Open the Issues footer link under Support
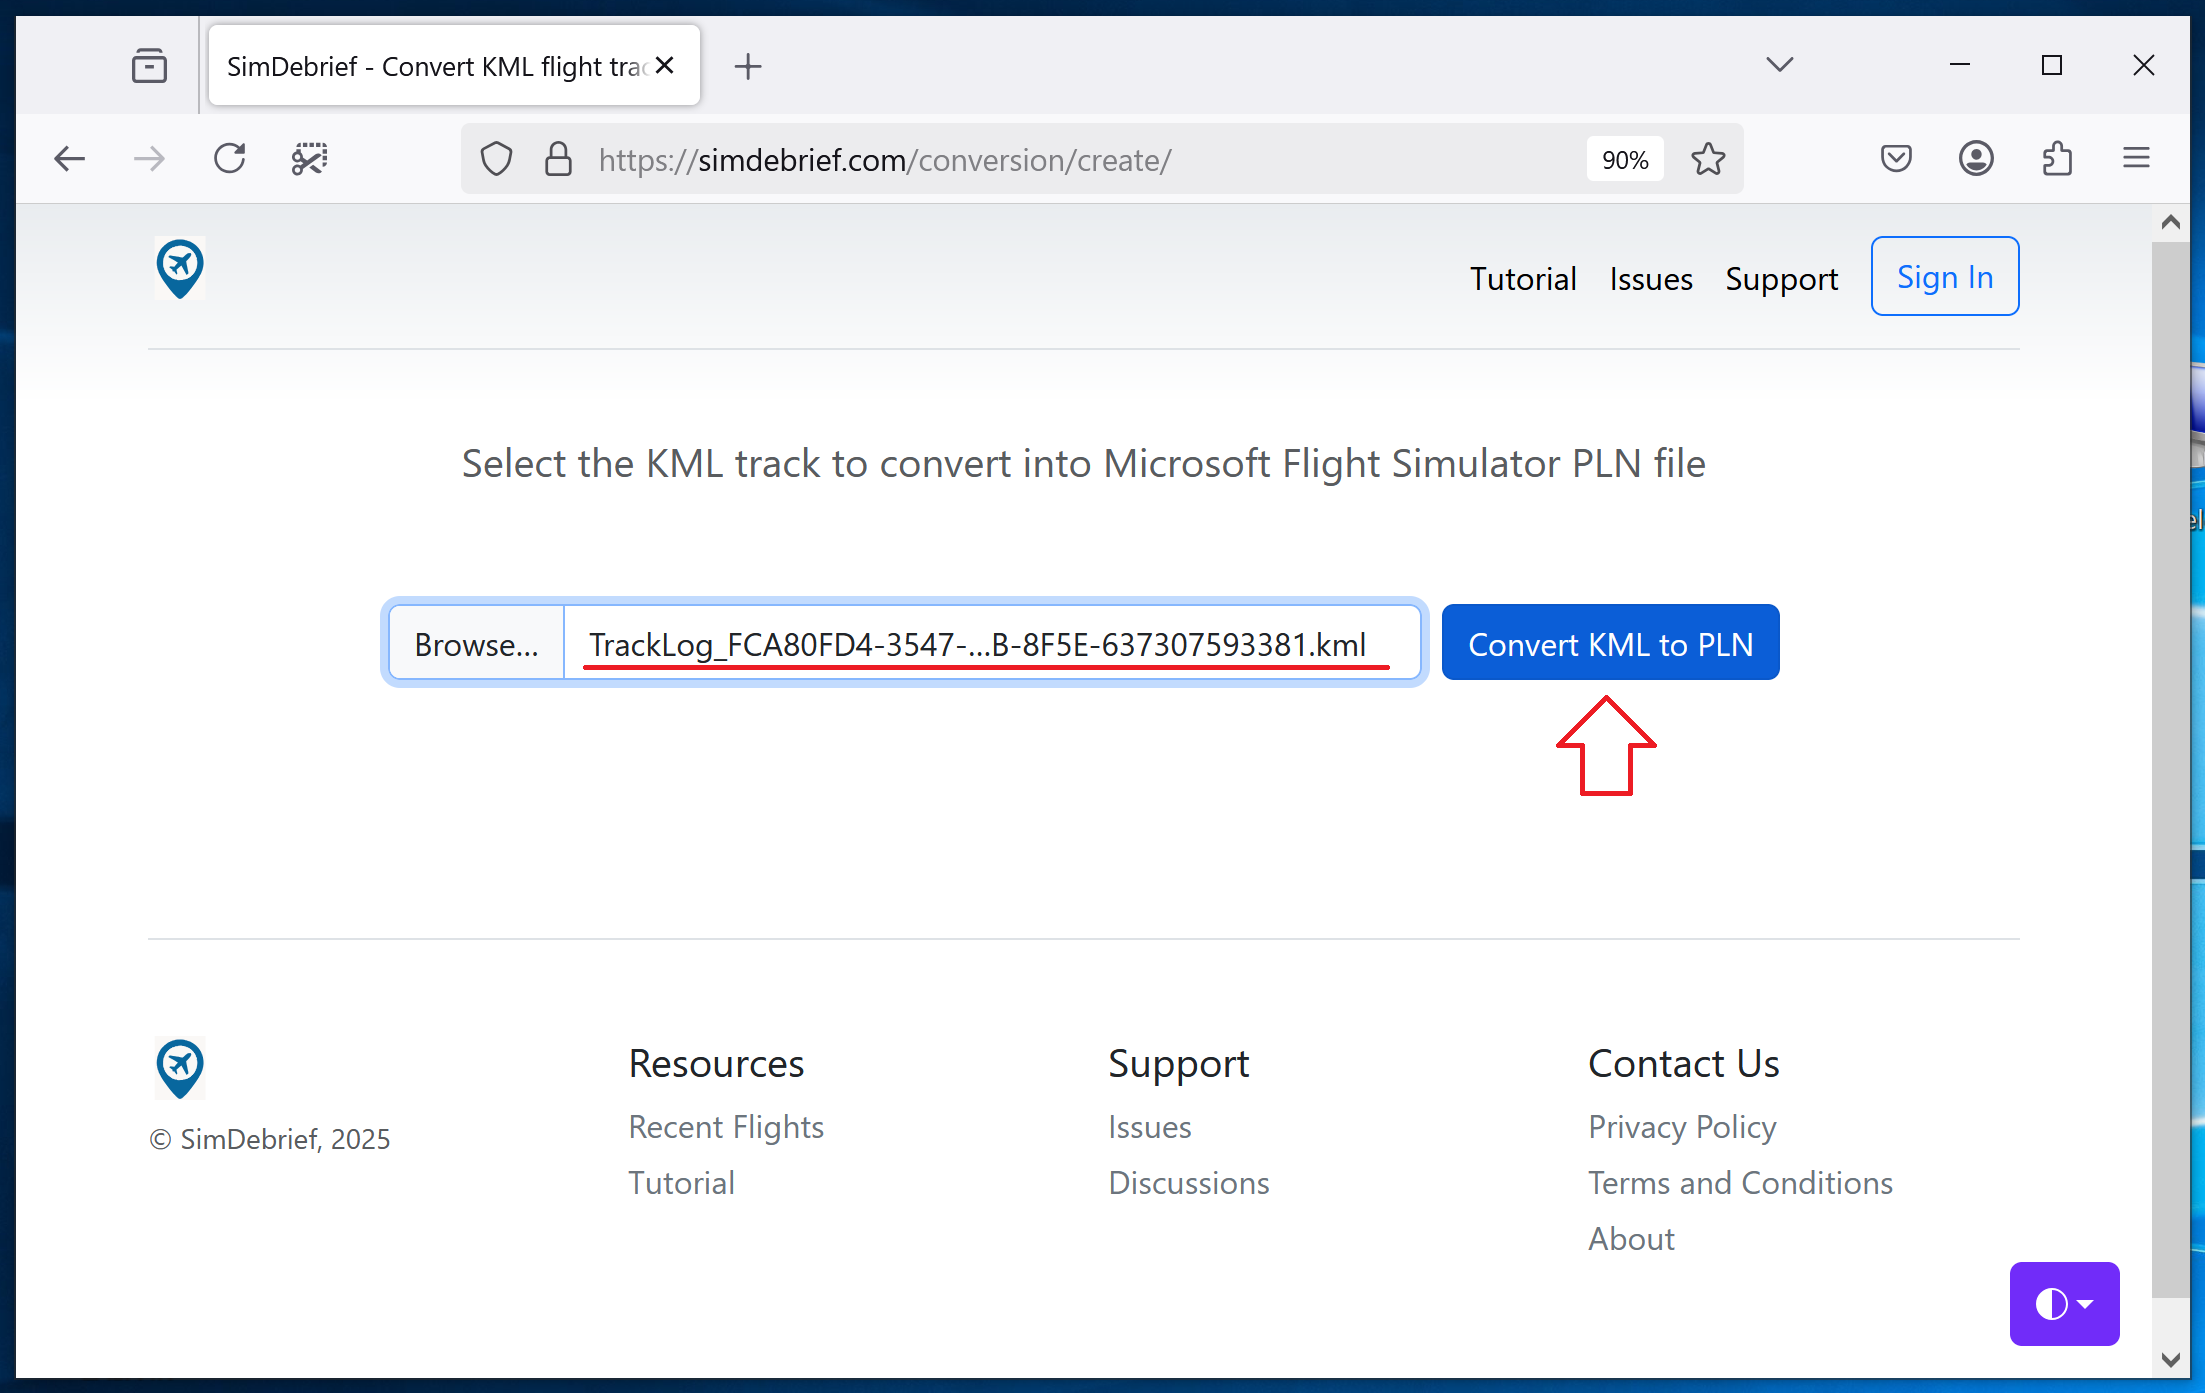 click(1150, 1127)
